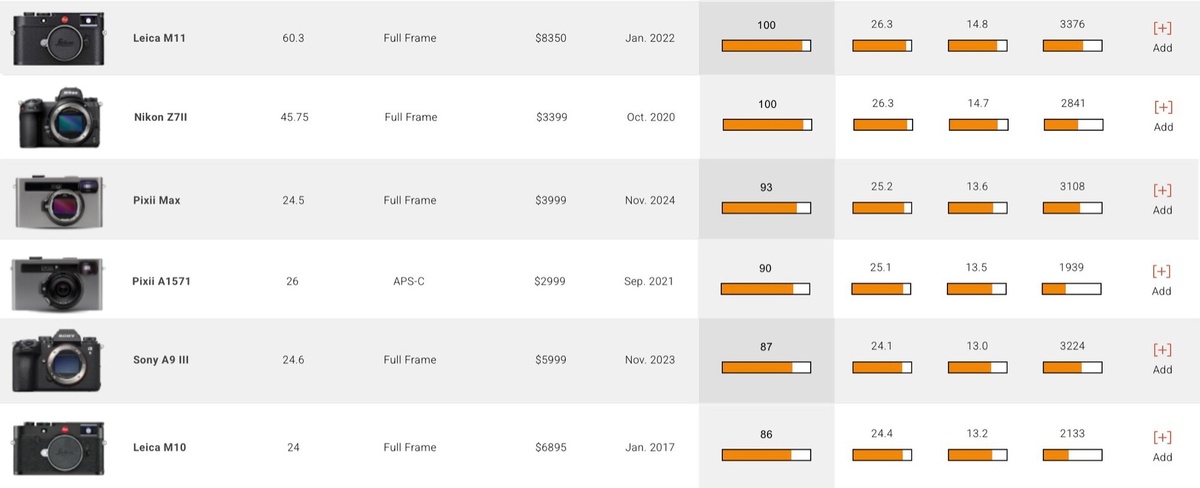
Task: Add Leica M10 via the [+] icon
Action: (1162, 438)
